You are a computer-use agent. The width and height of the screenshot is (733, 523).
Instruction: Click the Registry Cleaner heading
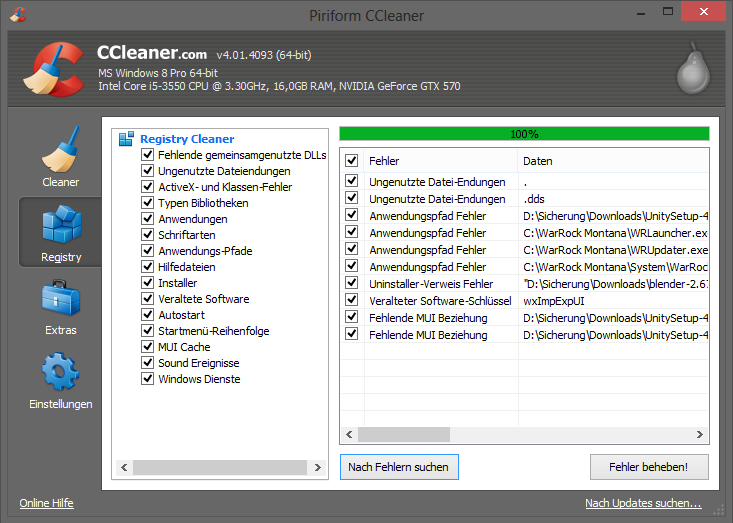pos(187,139)
